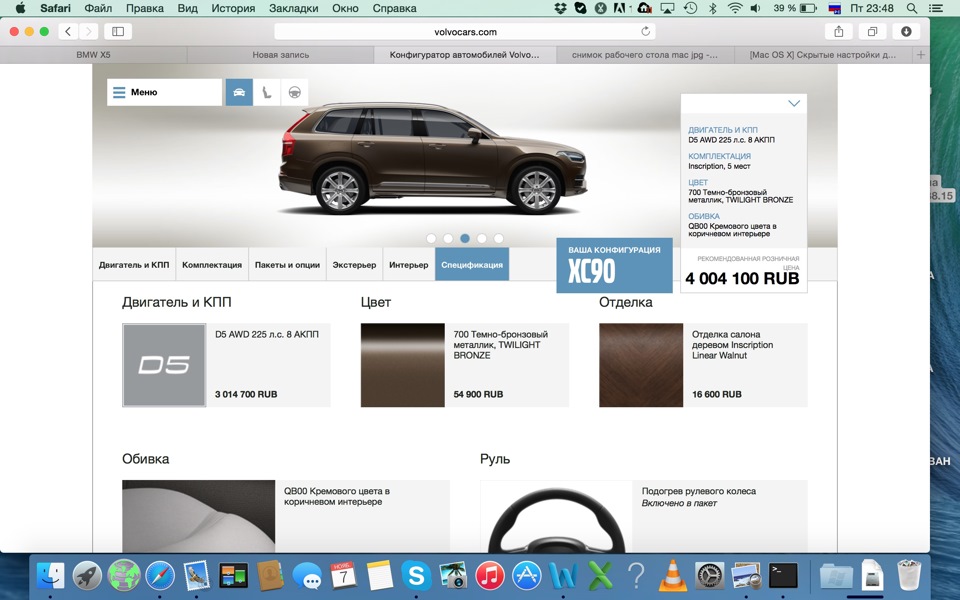Open the keyboard layout flag menu
Viewport: 960px width, 600px height.
pos(833,8)
